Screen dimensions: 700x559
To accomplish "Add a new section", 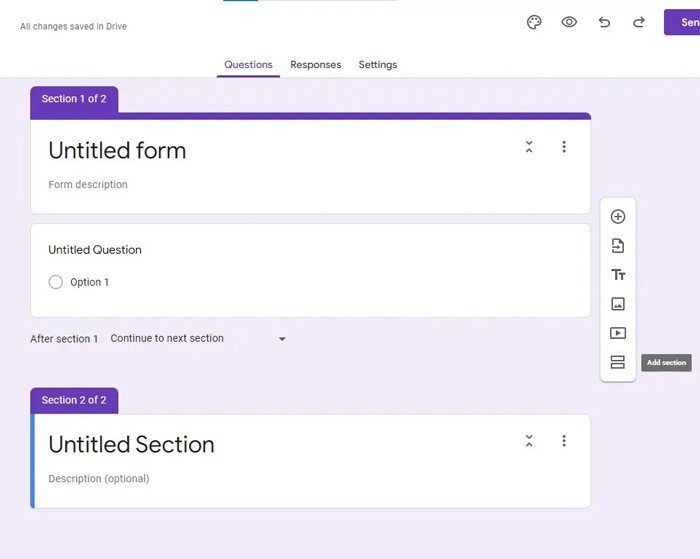I will click(618, 362).
